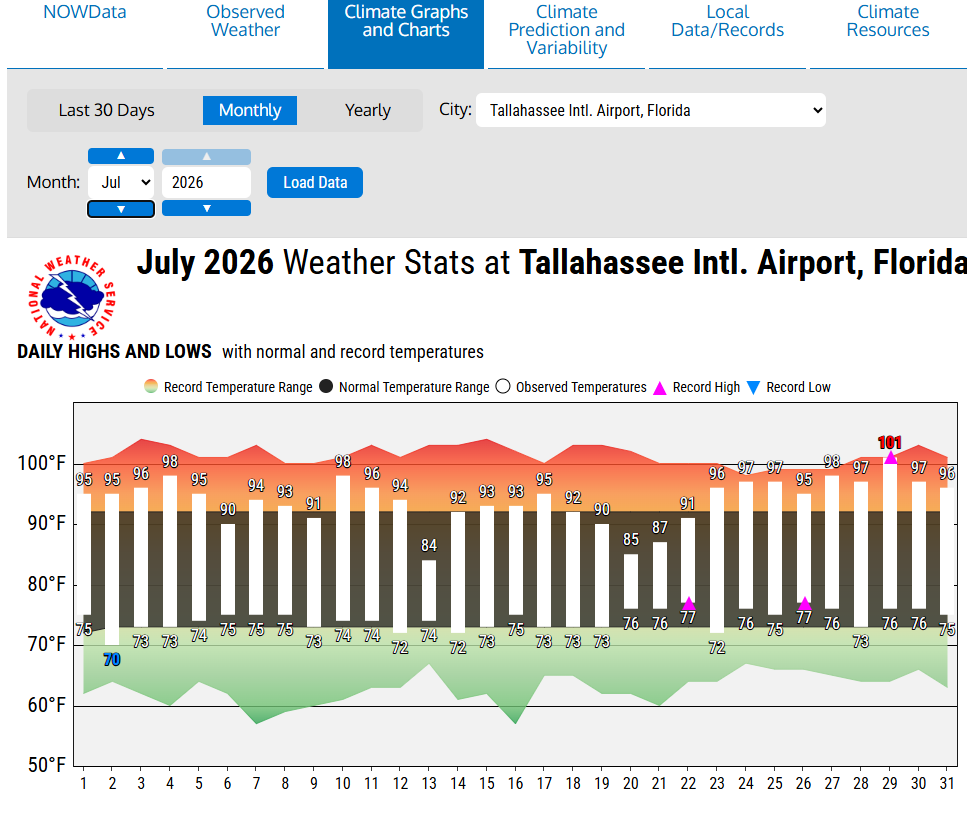Open the month dropdown showing Jul
The width and height of the screenshot is (974, 817).
point(121,183)
